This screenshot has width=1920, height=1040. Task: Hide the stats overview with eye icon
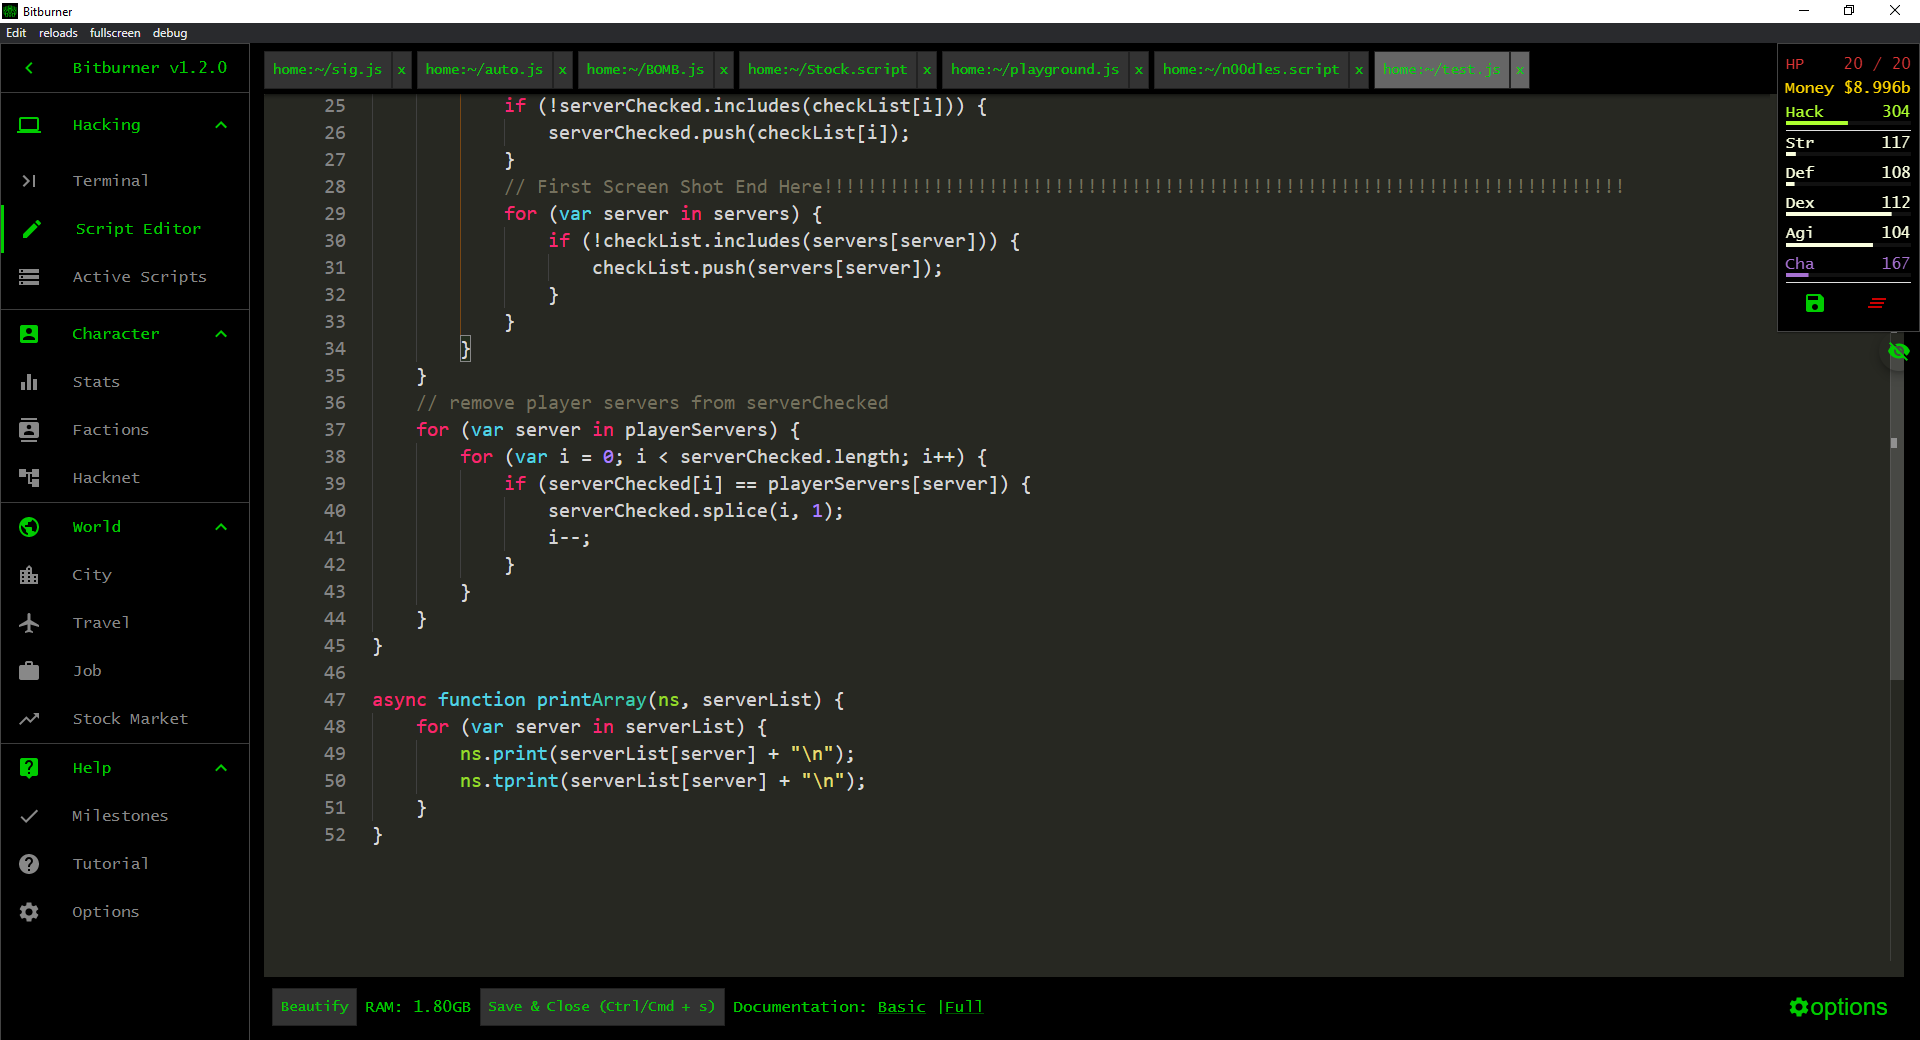point(1899,351)
